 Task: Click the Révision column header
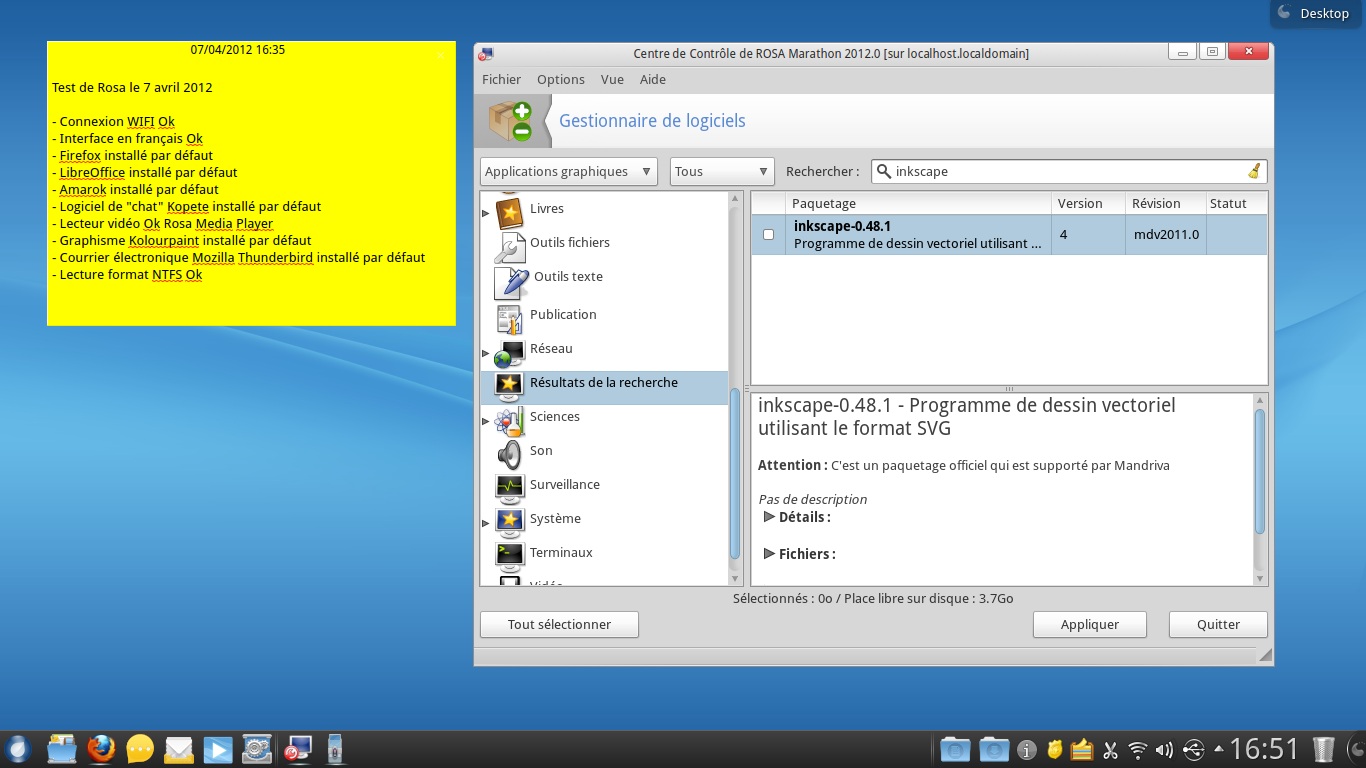(x=1165, y=203)
